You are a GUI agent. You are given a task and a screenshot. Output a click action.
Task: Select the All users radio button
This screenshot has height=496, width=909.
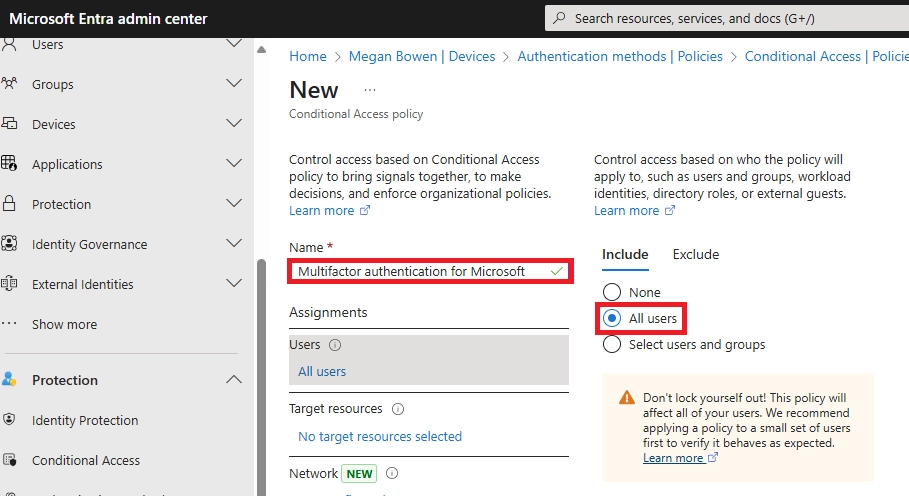click(x=612, y=318)
